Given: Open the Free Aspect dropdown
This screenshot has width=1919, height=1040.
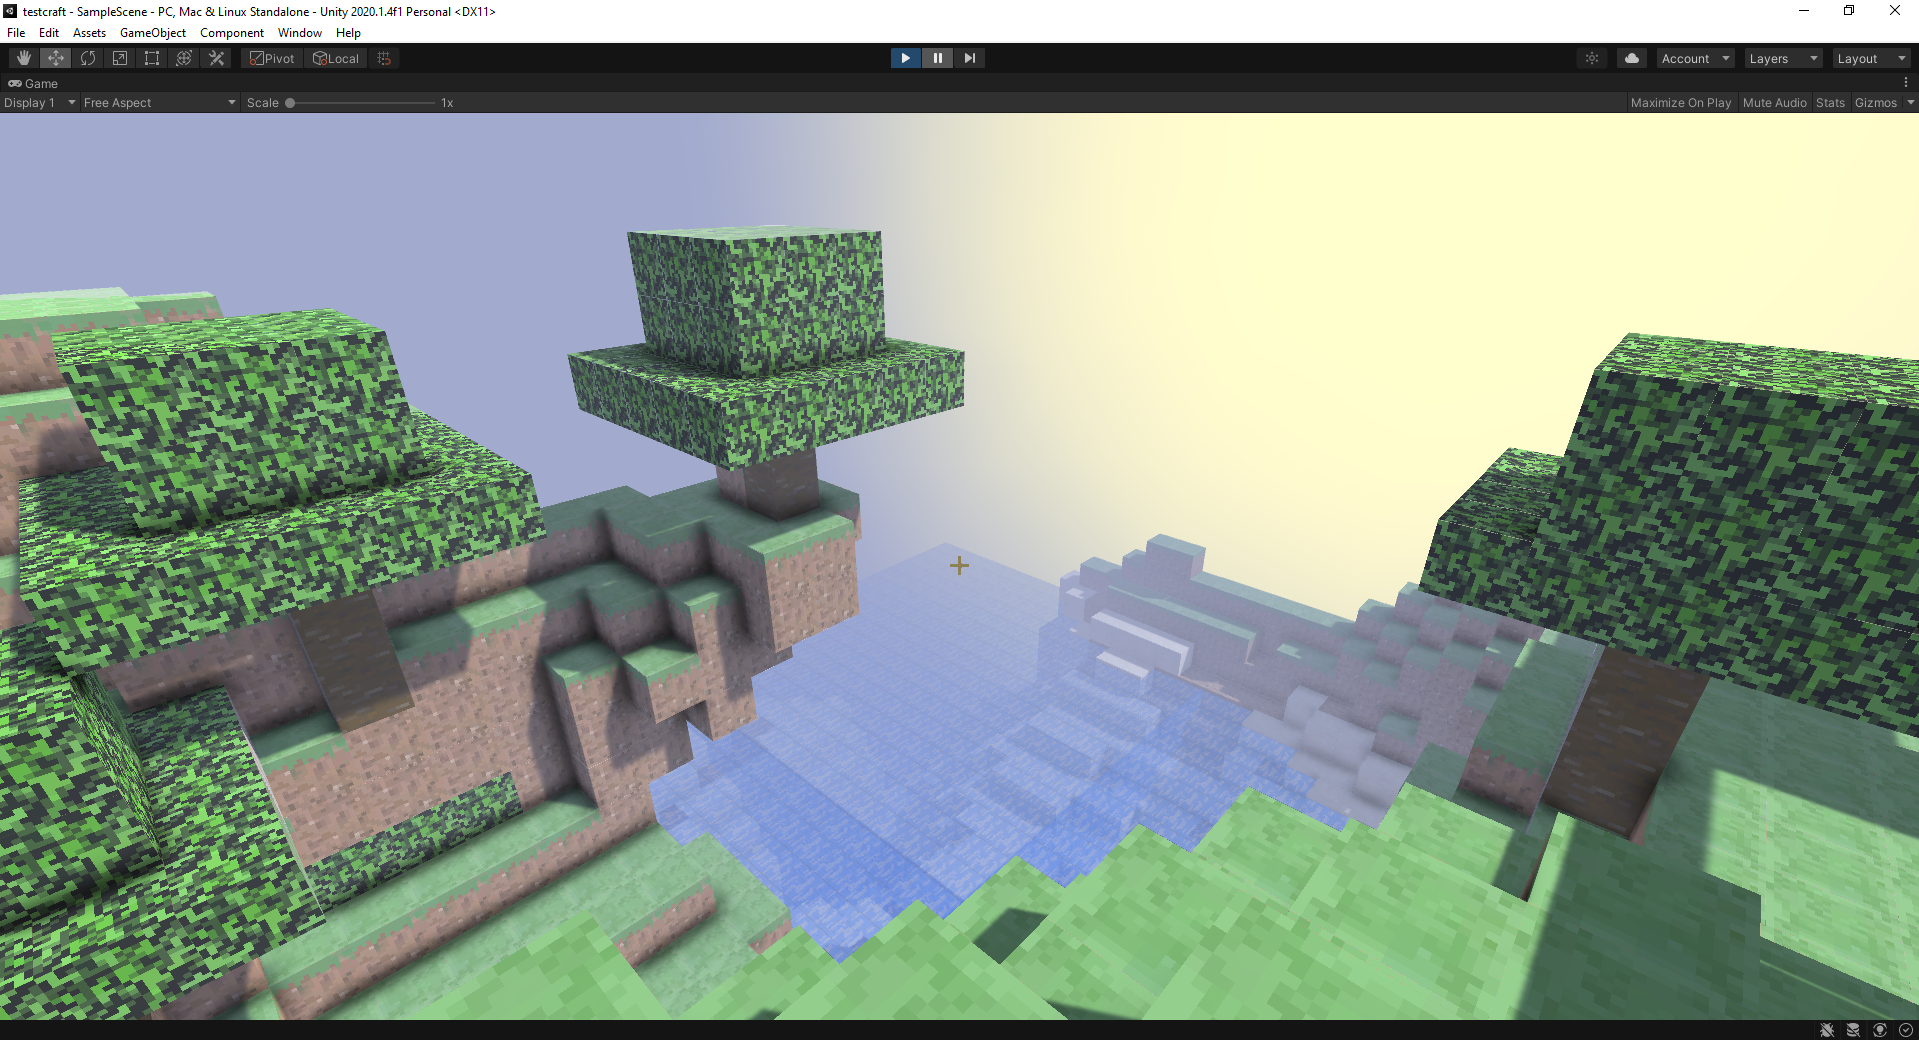Looking at the screenshot, I should coord(159,102).
